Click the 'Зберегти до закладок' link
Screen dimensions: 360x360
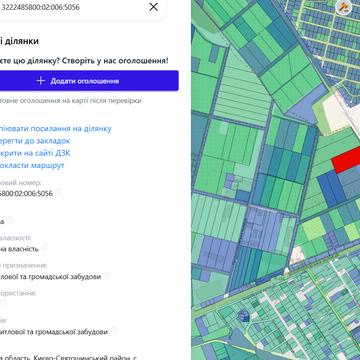point(35,141)
